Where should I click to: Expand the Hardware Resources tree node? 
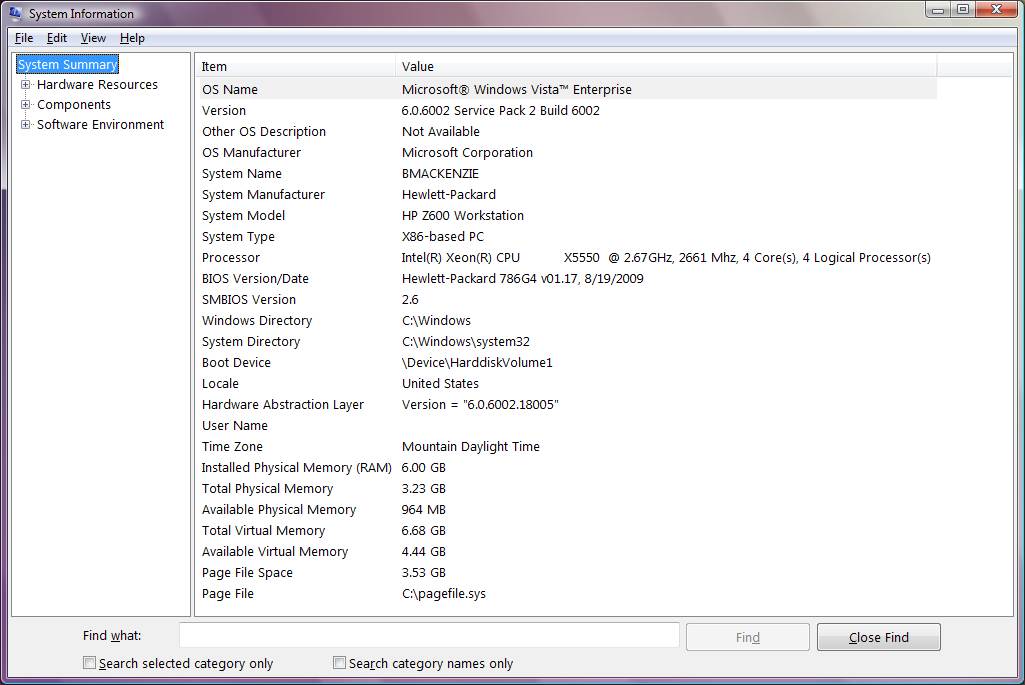click(x=26, y=85)
